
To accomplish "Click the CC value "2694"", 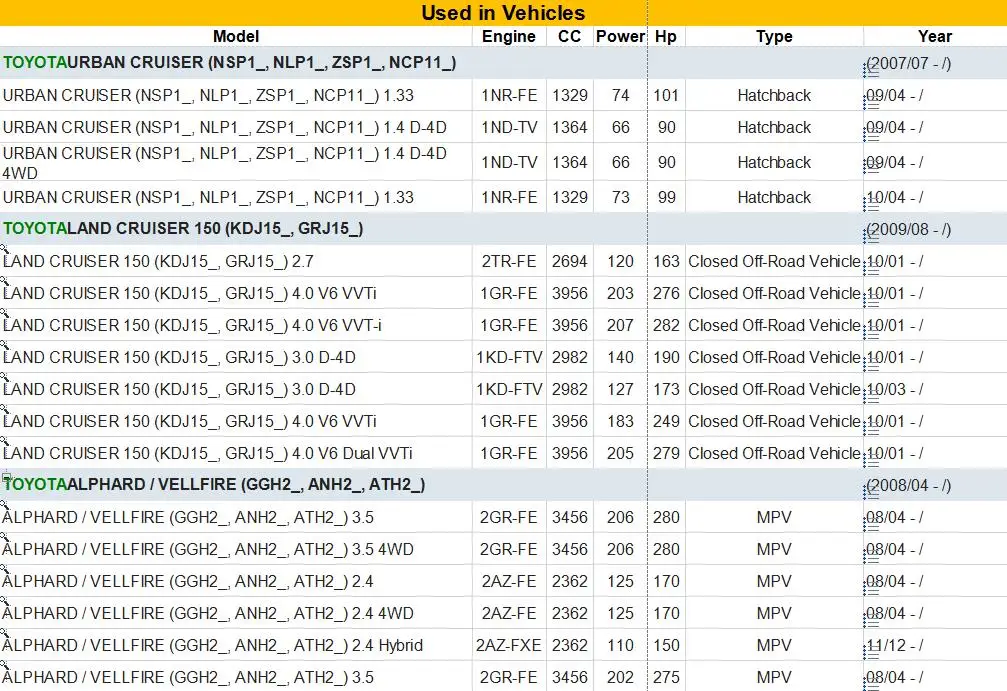I will (x=570, y=261).
